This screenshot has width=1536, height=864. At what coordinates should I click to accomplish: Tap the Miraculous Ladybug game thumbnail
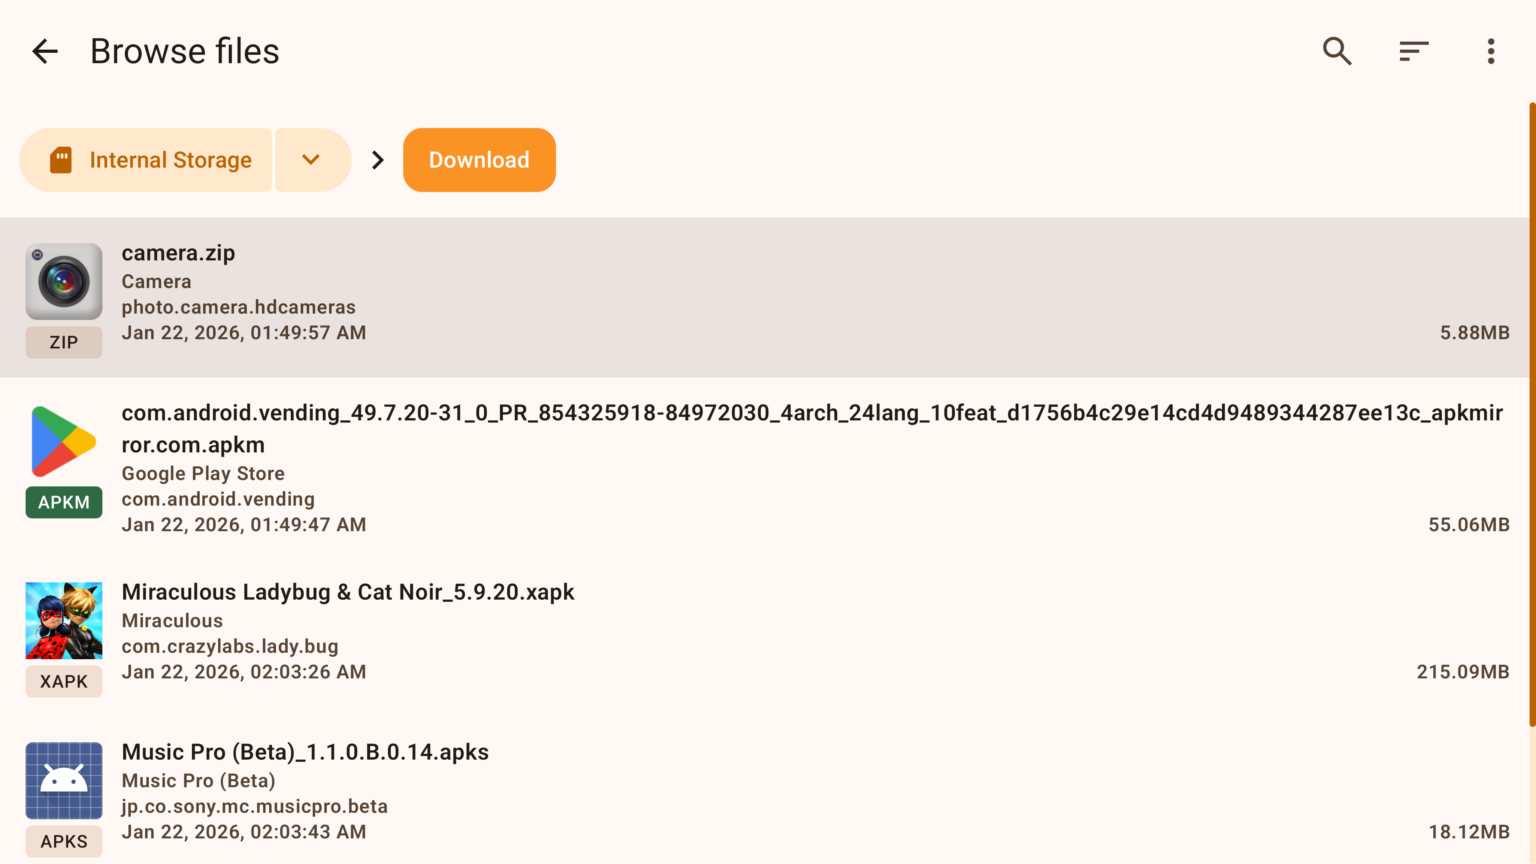pos(64,621)
